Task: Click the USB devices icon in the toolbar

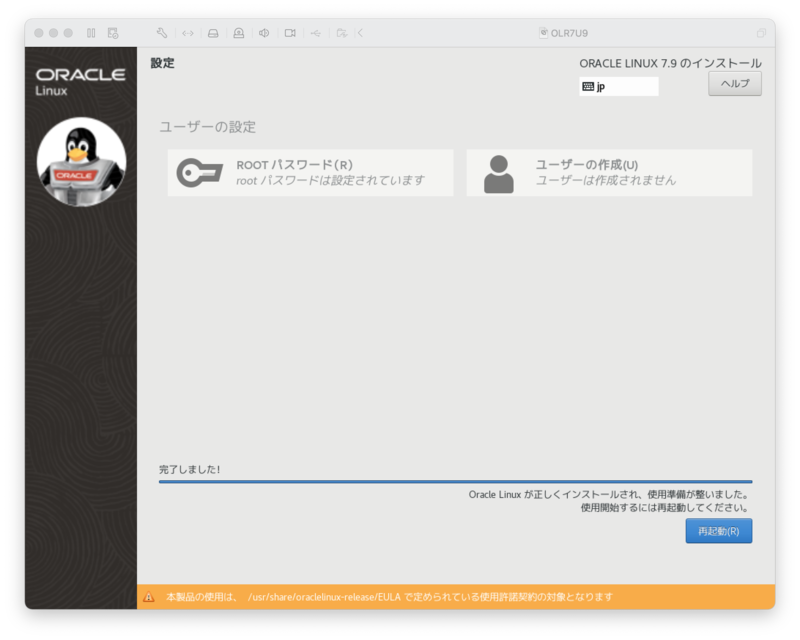Action: [316, 33]
